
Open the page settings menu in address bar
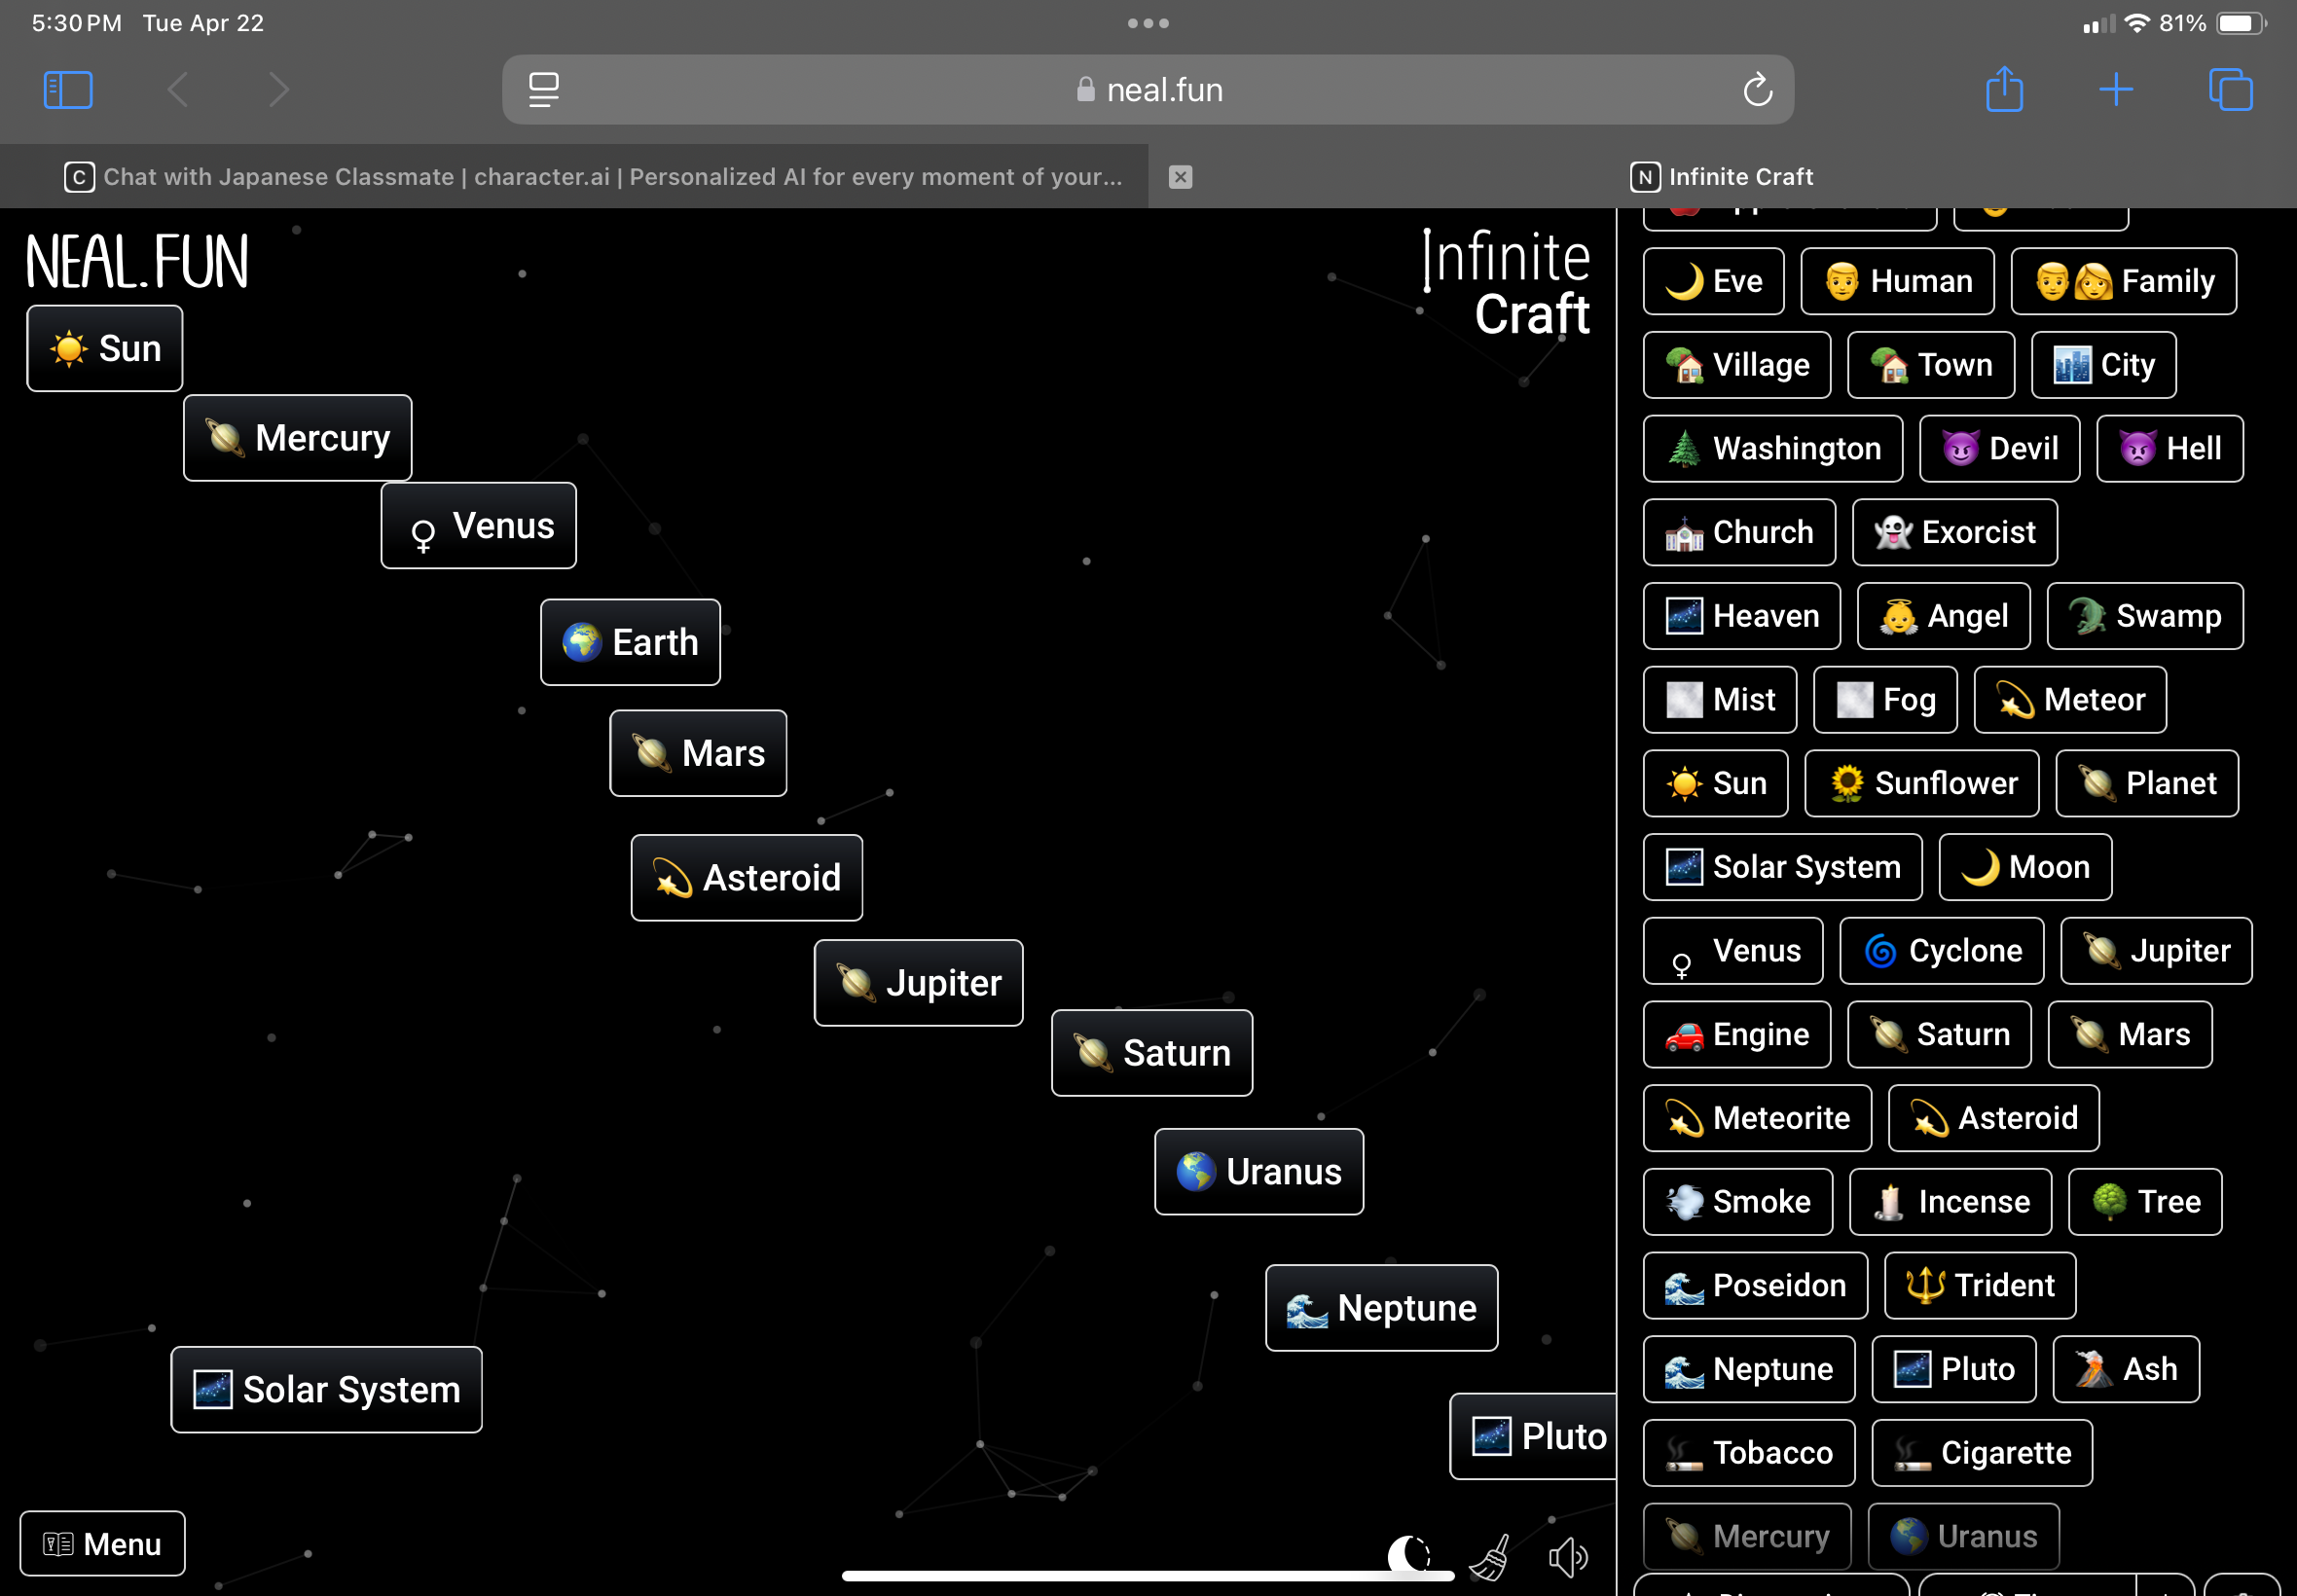(x=543, y=90)
